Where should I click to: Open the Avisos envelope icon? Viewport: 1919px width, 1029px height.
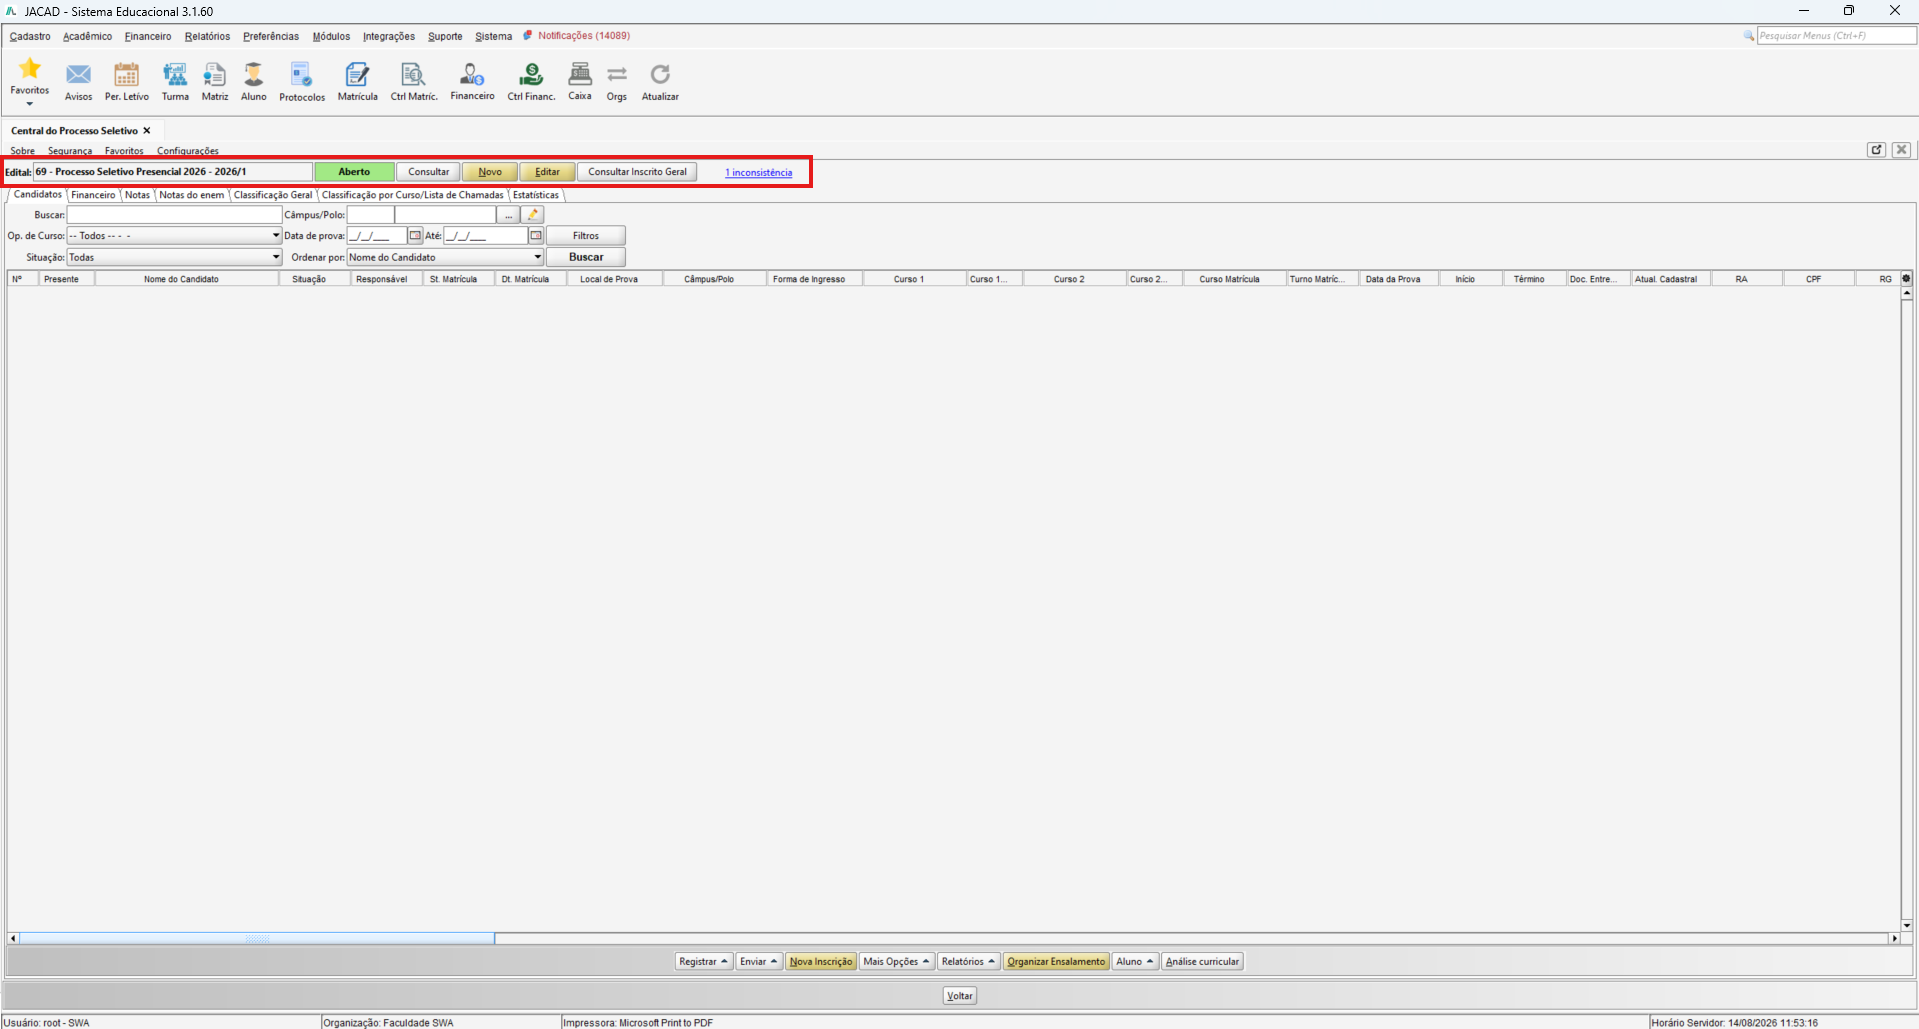pos(78,75)
